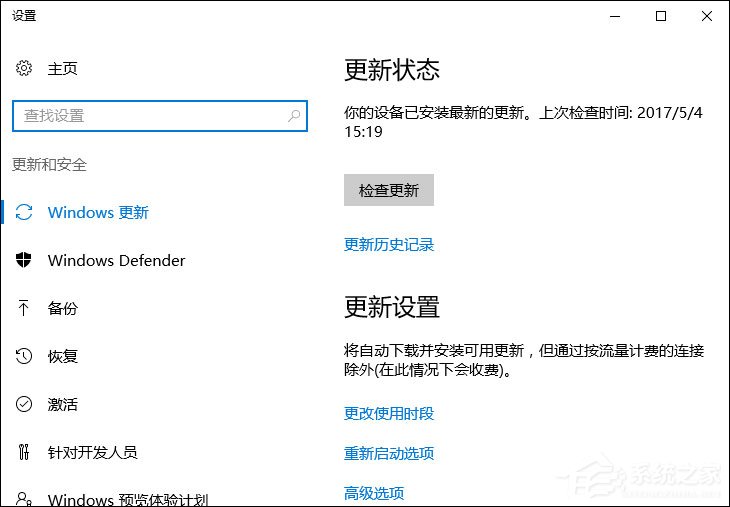Click the 针对开发人员 tools icon
The height and width of the screenshot is (507, 730).
(24, 452)
